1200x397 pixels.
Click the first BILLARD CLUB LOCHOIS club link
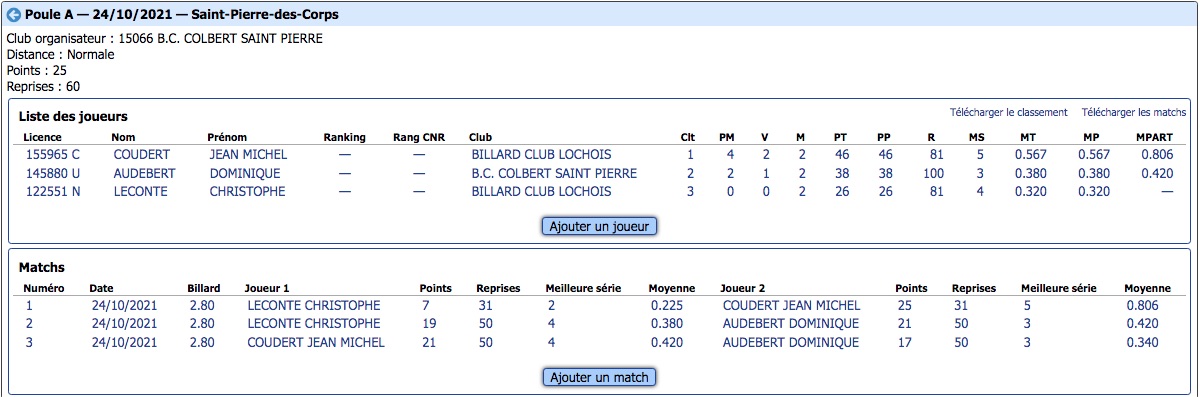click(x=541, y=155)
